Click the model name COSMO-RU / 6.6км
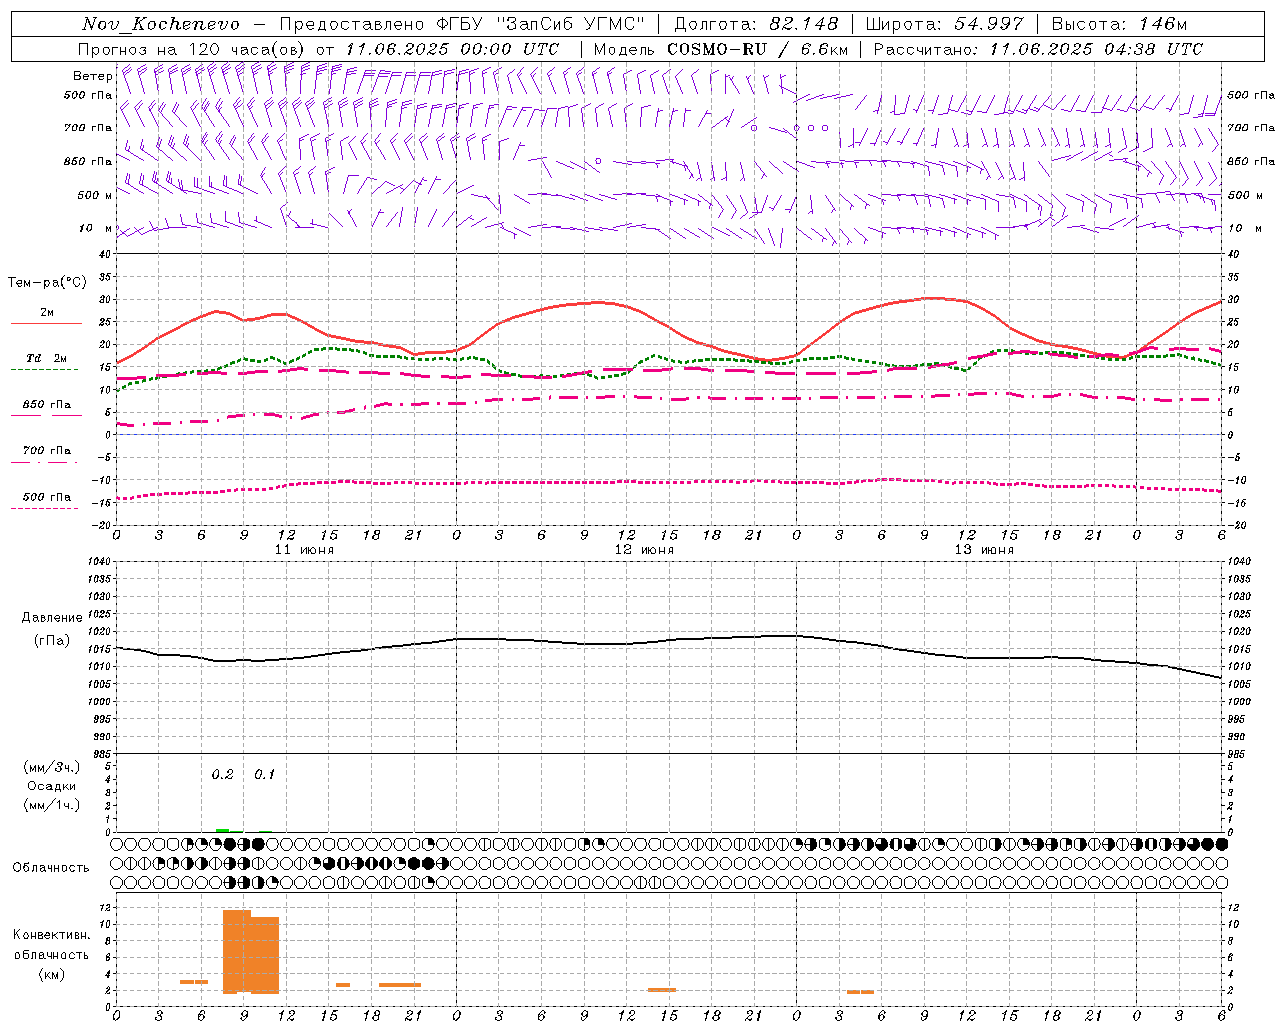The height and width of the screenshot is (1024, 1280). tap(758, 49)
